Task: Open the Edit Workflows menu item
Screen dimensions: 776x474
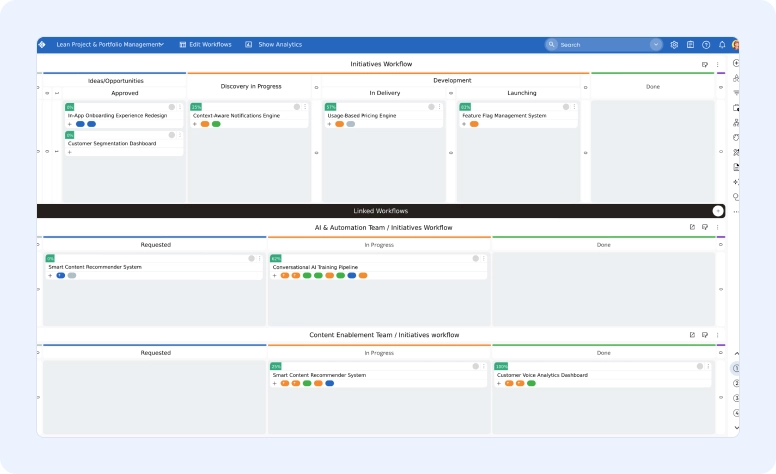Action: pyautogui.click(x=205, y=45)
